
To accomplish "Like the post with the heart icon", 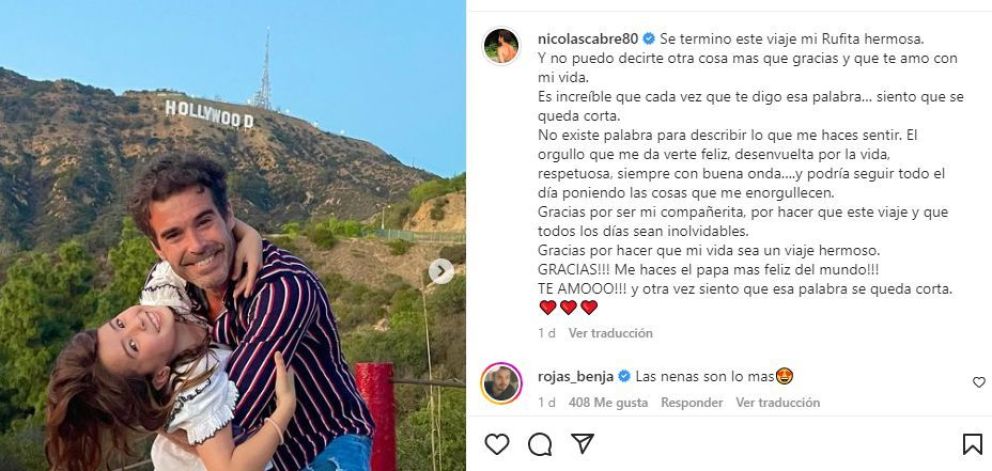I will pos(497,444).
